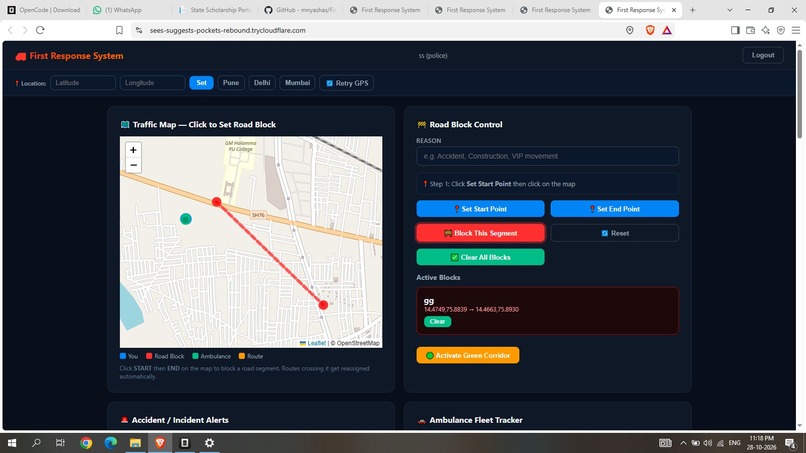Screen dimensions: 806x453
Task: Switch to the WhatsApp tab
Action: pos(117,10)
